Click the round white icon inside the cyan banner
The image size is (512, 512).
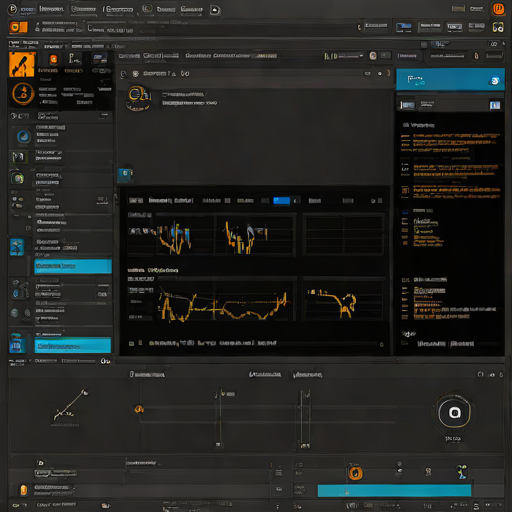pos(494,81)
